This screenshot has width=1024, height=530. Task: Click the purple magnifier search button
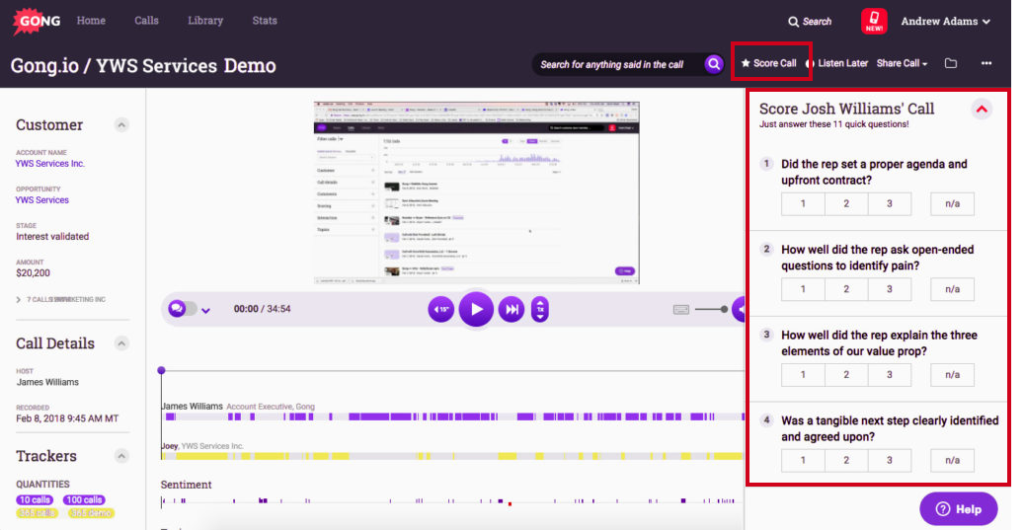click(x=714, y=64)
